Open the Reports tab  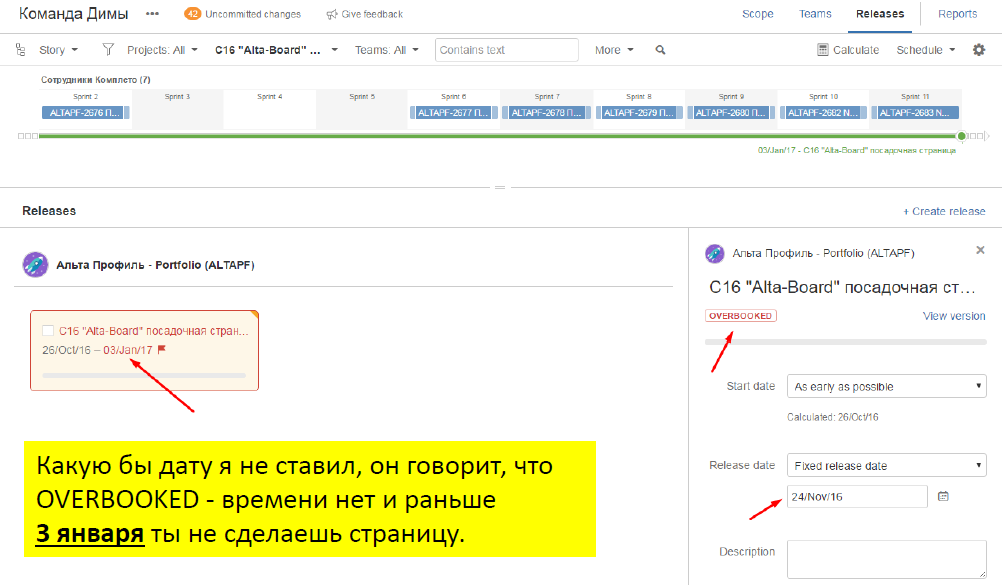click(x=957, y=14)
